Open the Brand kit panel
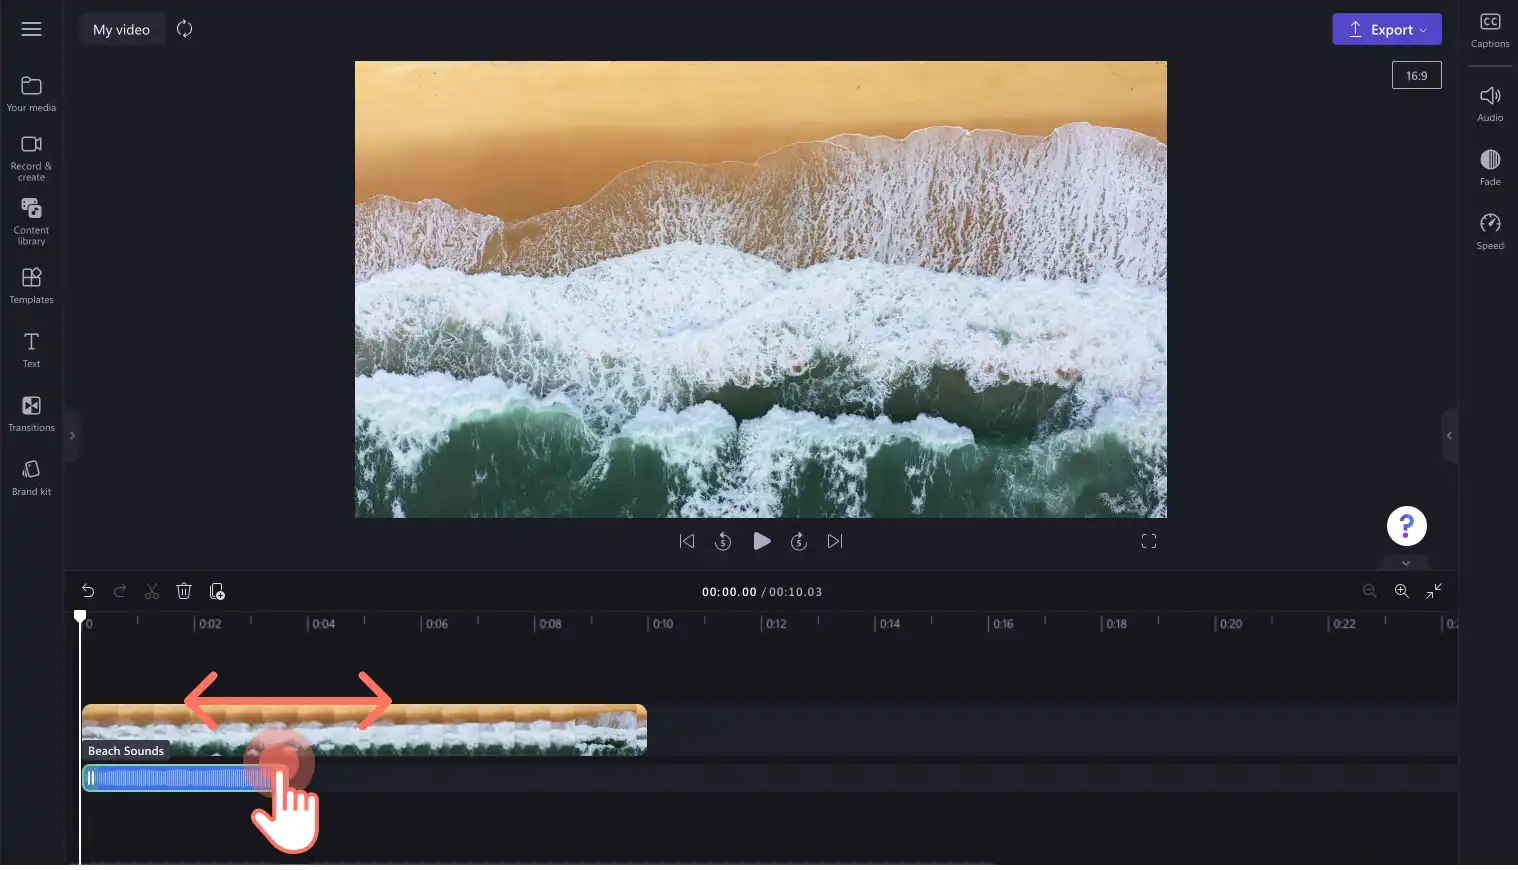The height and width of the screenshot is (870, 1518). (31, 478)
